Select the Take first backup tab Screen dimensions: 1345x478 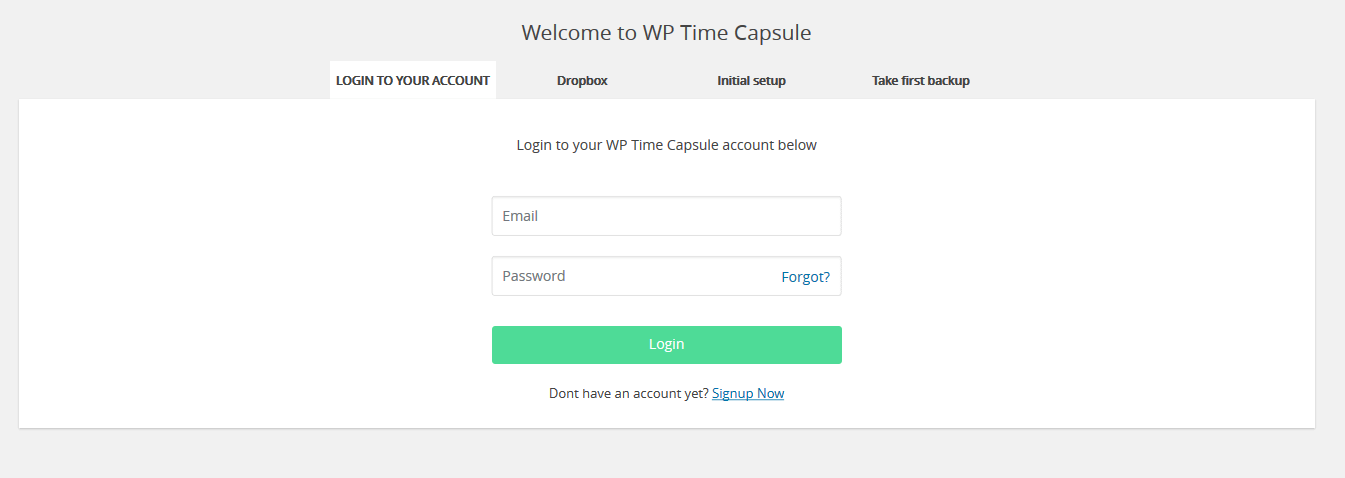[x=920, y=80]
